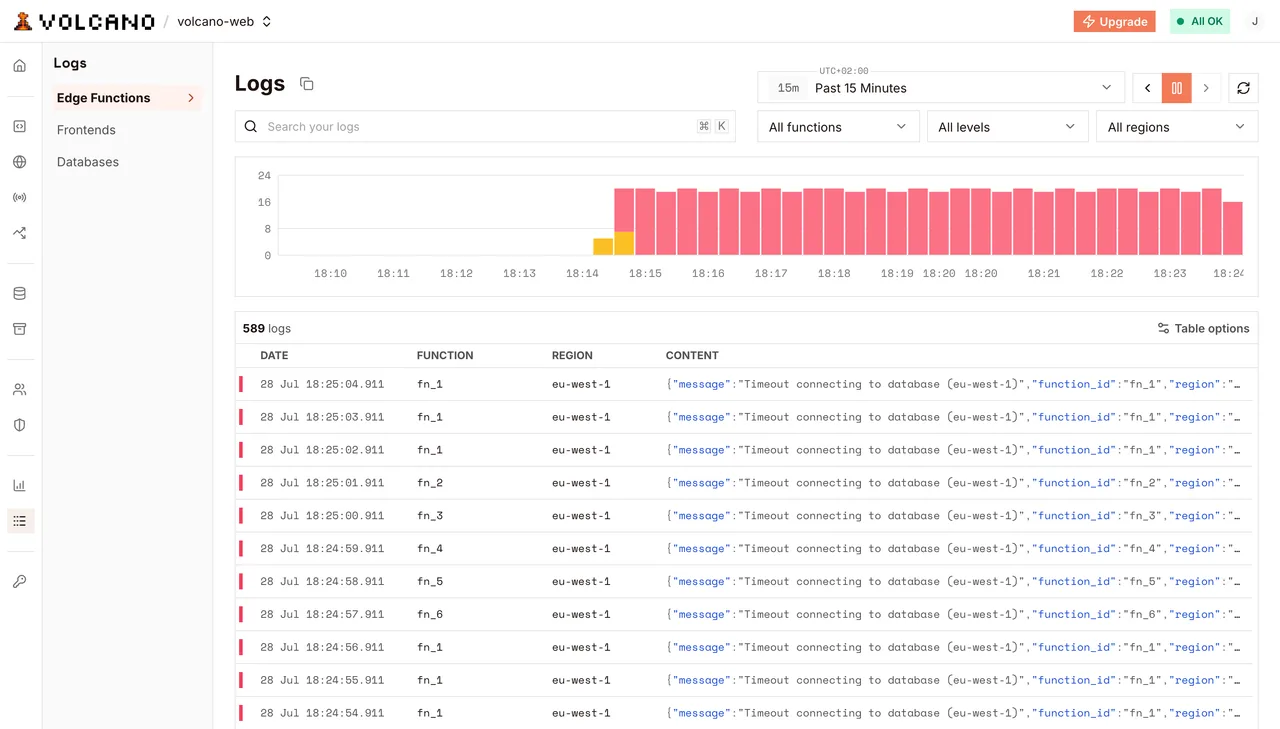Open the volcano-web project switcher
This screenshot has height=729, width=1280.
click(224, 21)
